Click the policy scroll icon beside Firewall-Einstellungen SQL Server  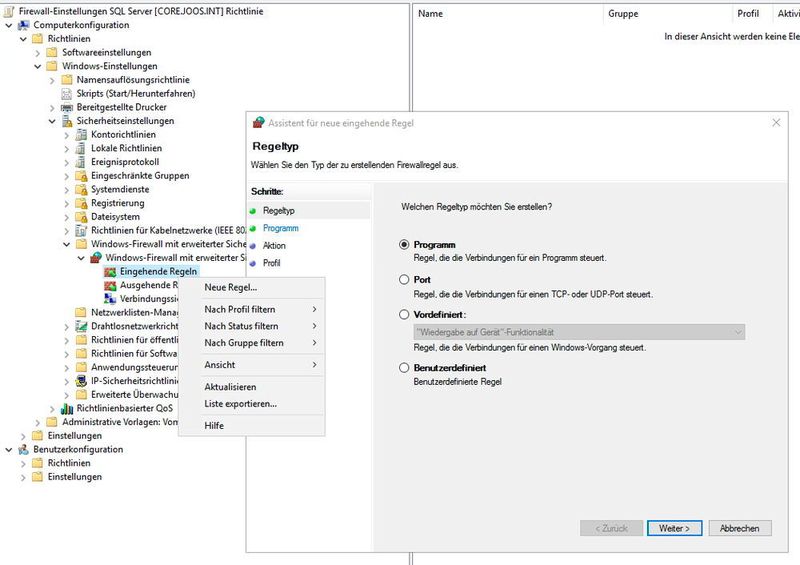coord(9,11)
